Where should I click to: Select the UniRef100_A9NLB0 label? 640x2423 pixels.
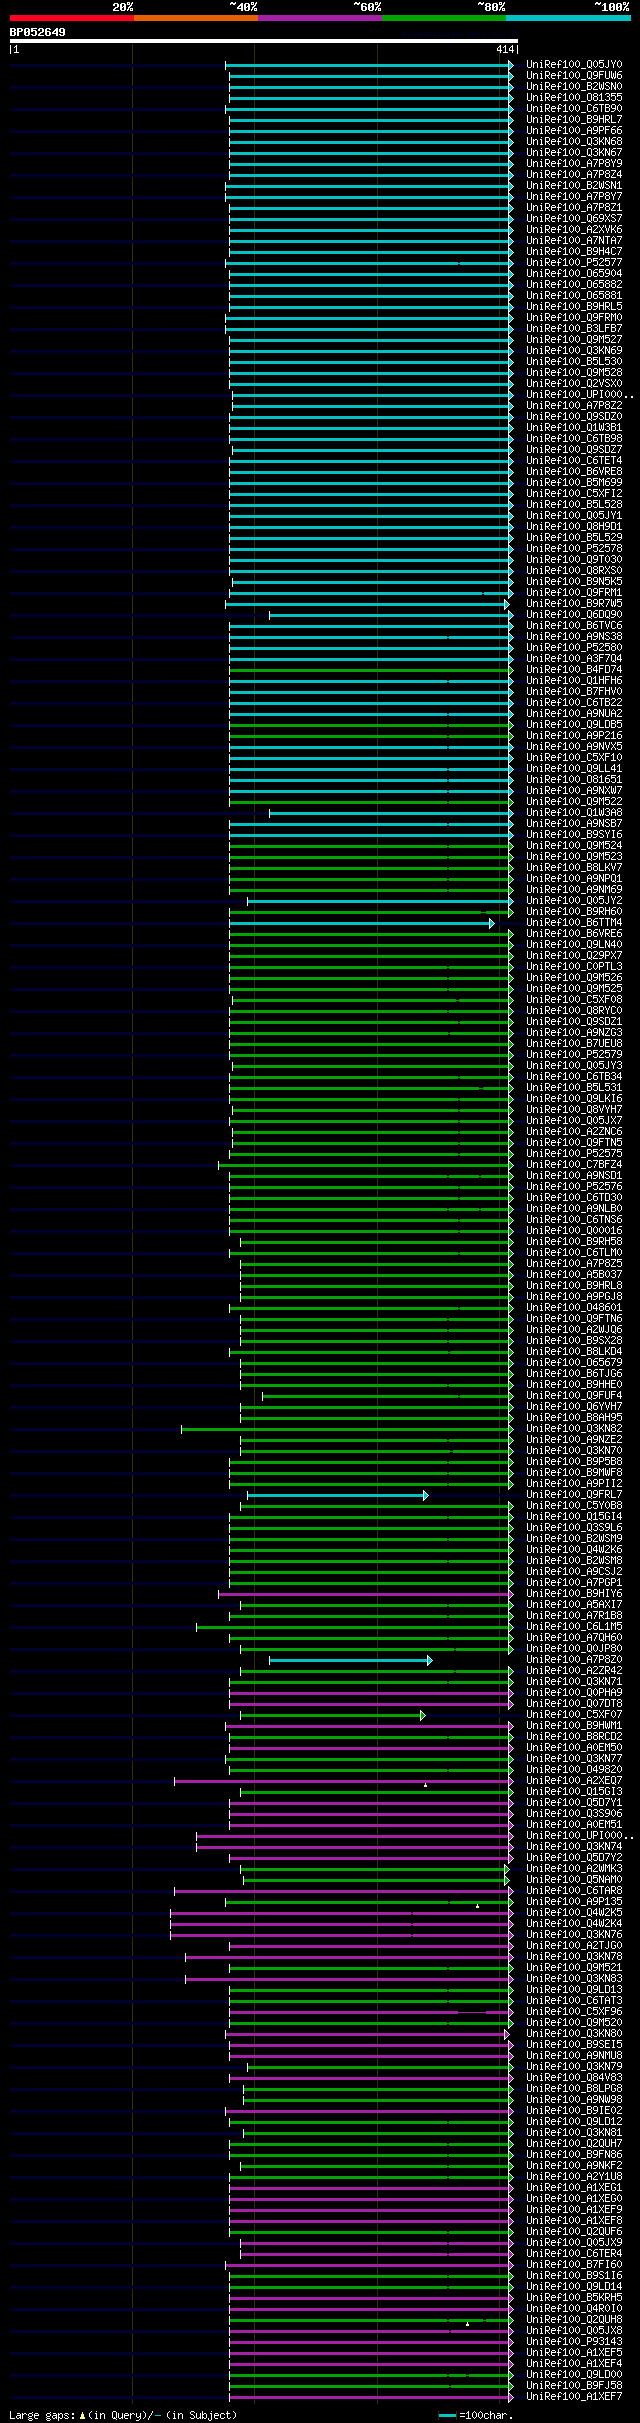coord(574,1208)
